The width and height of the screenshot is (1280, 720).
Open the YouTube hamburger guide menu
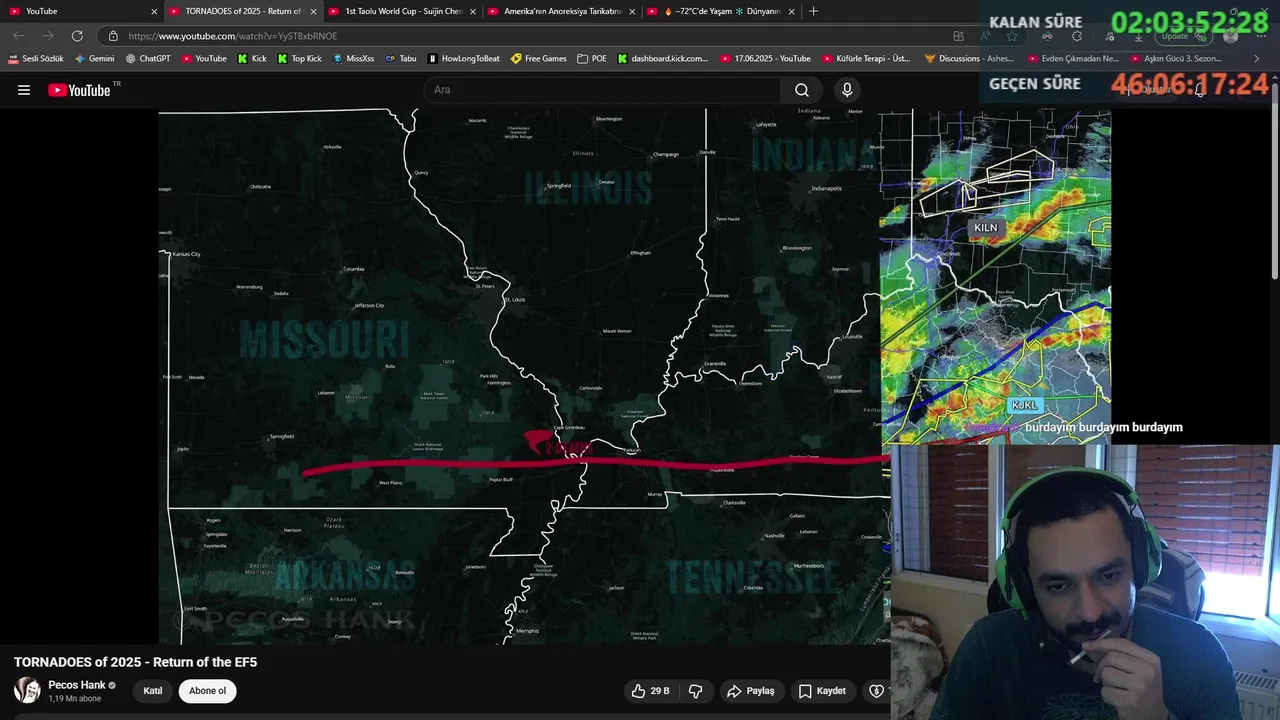tap(24, 90)
